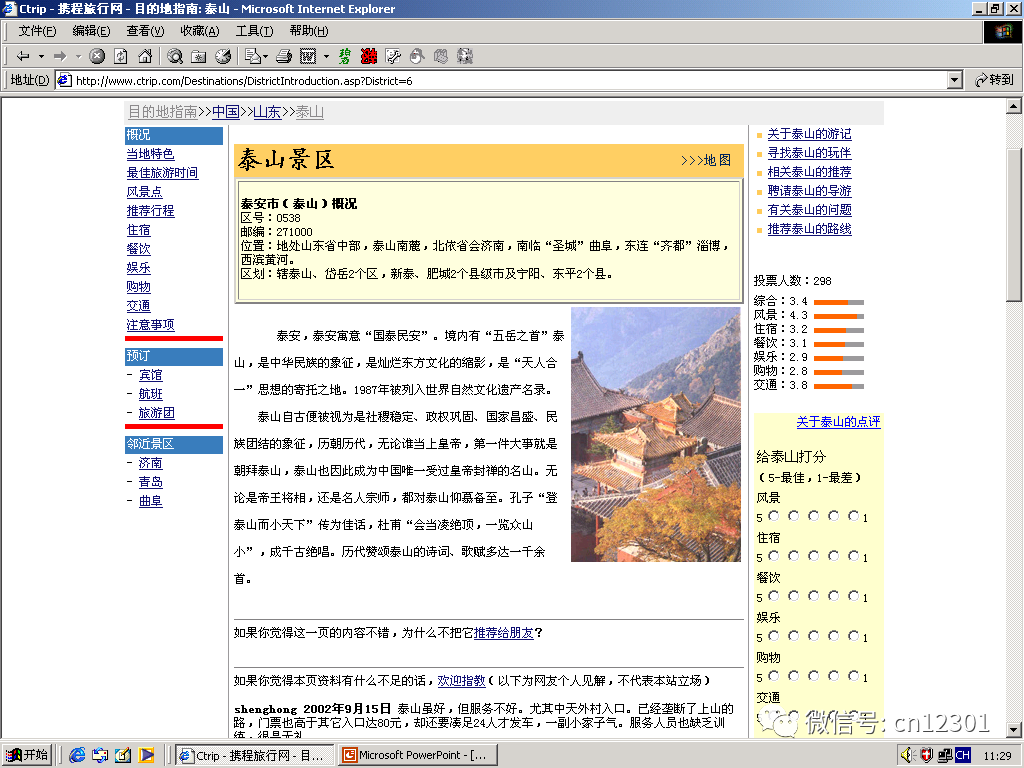Screen dimensions: 1024x768
Task: Click the 开始 Start button
Action: [27, 755]
